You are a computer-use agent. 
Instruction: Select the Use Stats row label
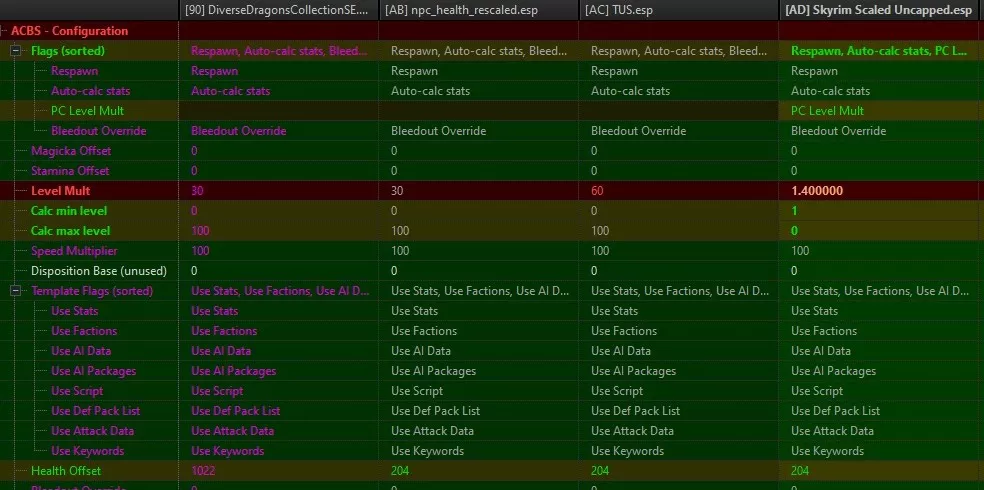pyautogui.click(x=75, y=311)
